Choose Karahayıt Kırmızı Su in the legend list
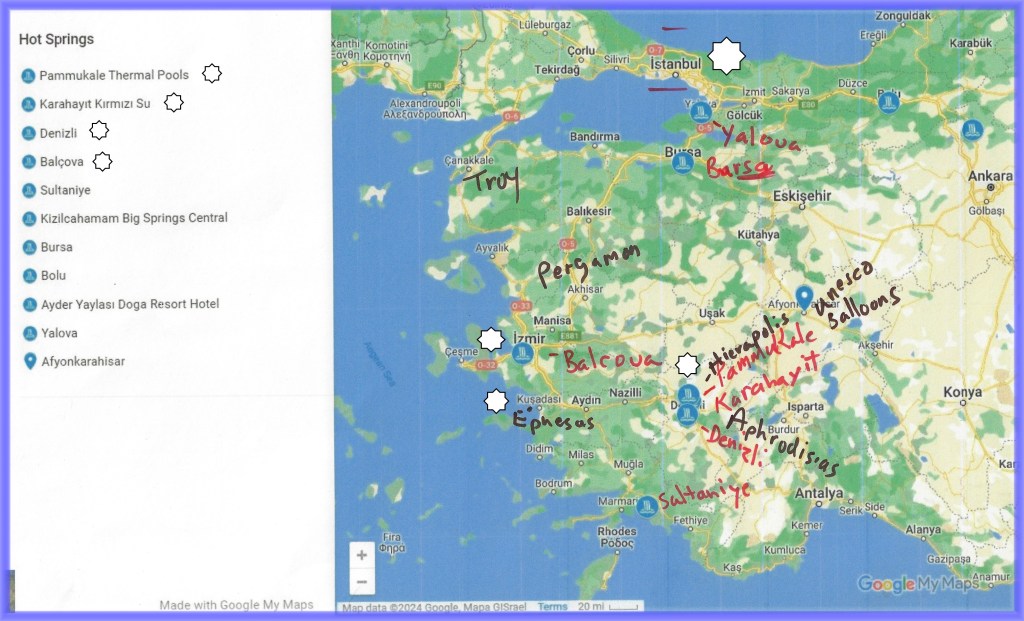Image resolution: width=1024 pixels, height=621 pixels. click(94, 103)
